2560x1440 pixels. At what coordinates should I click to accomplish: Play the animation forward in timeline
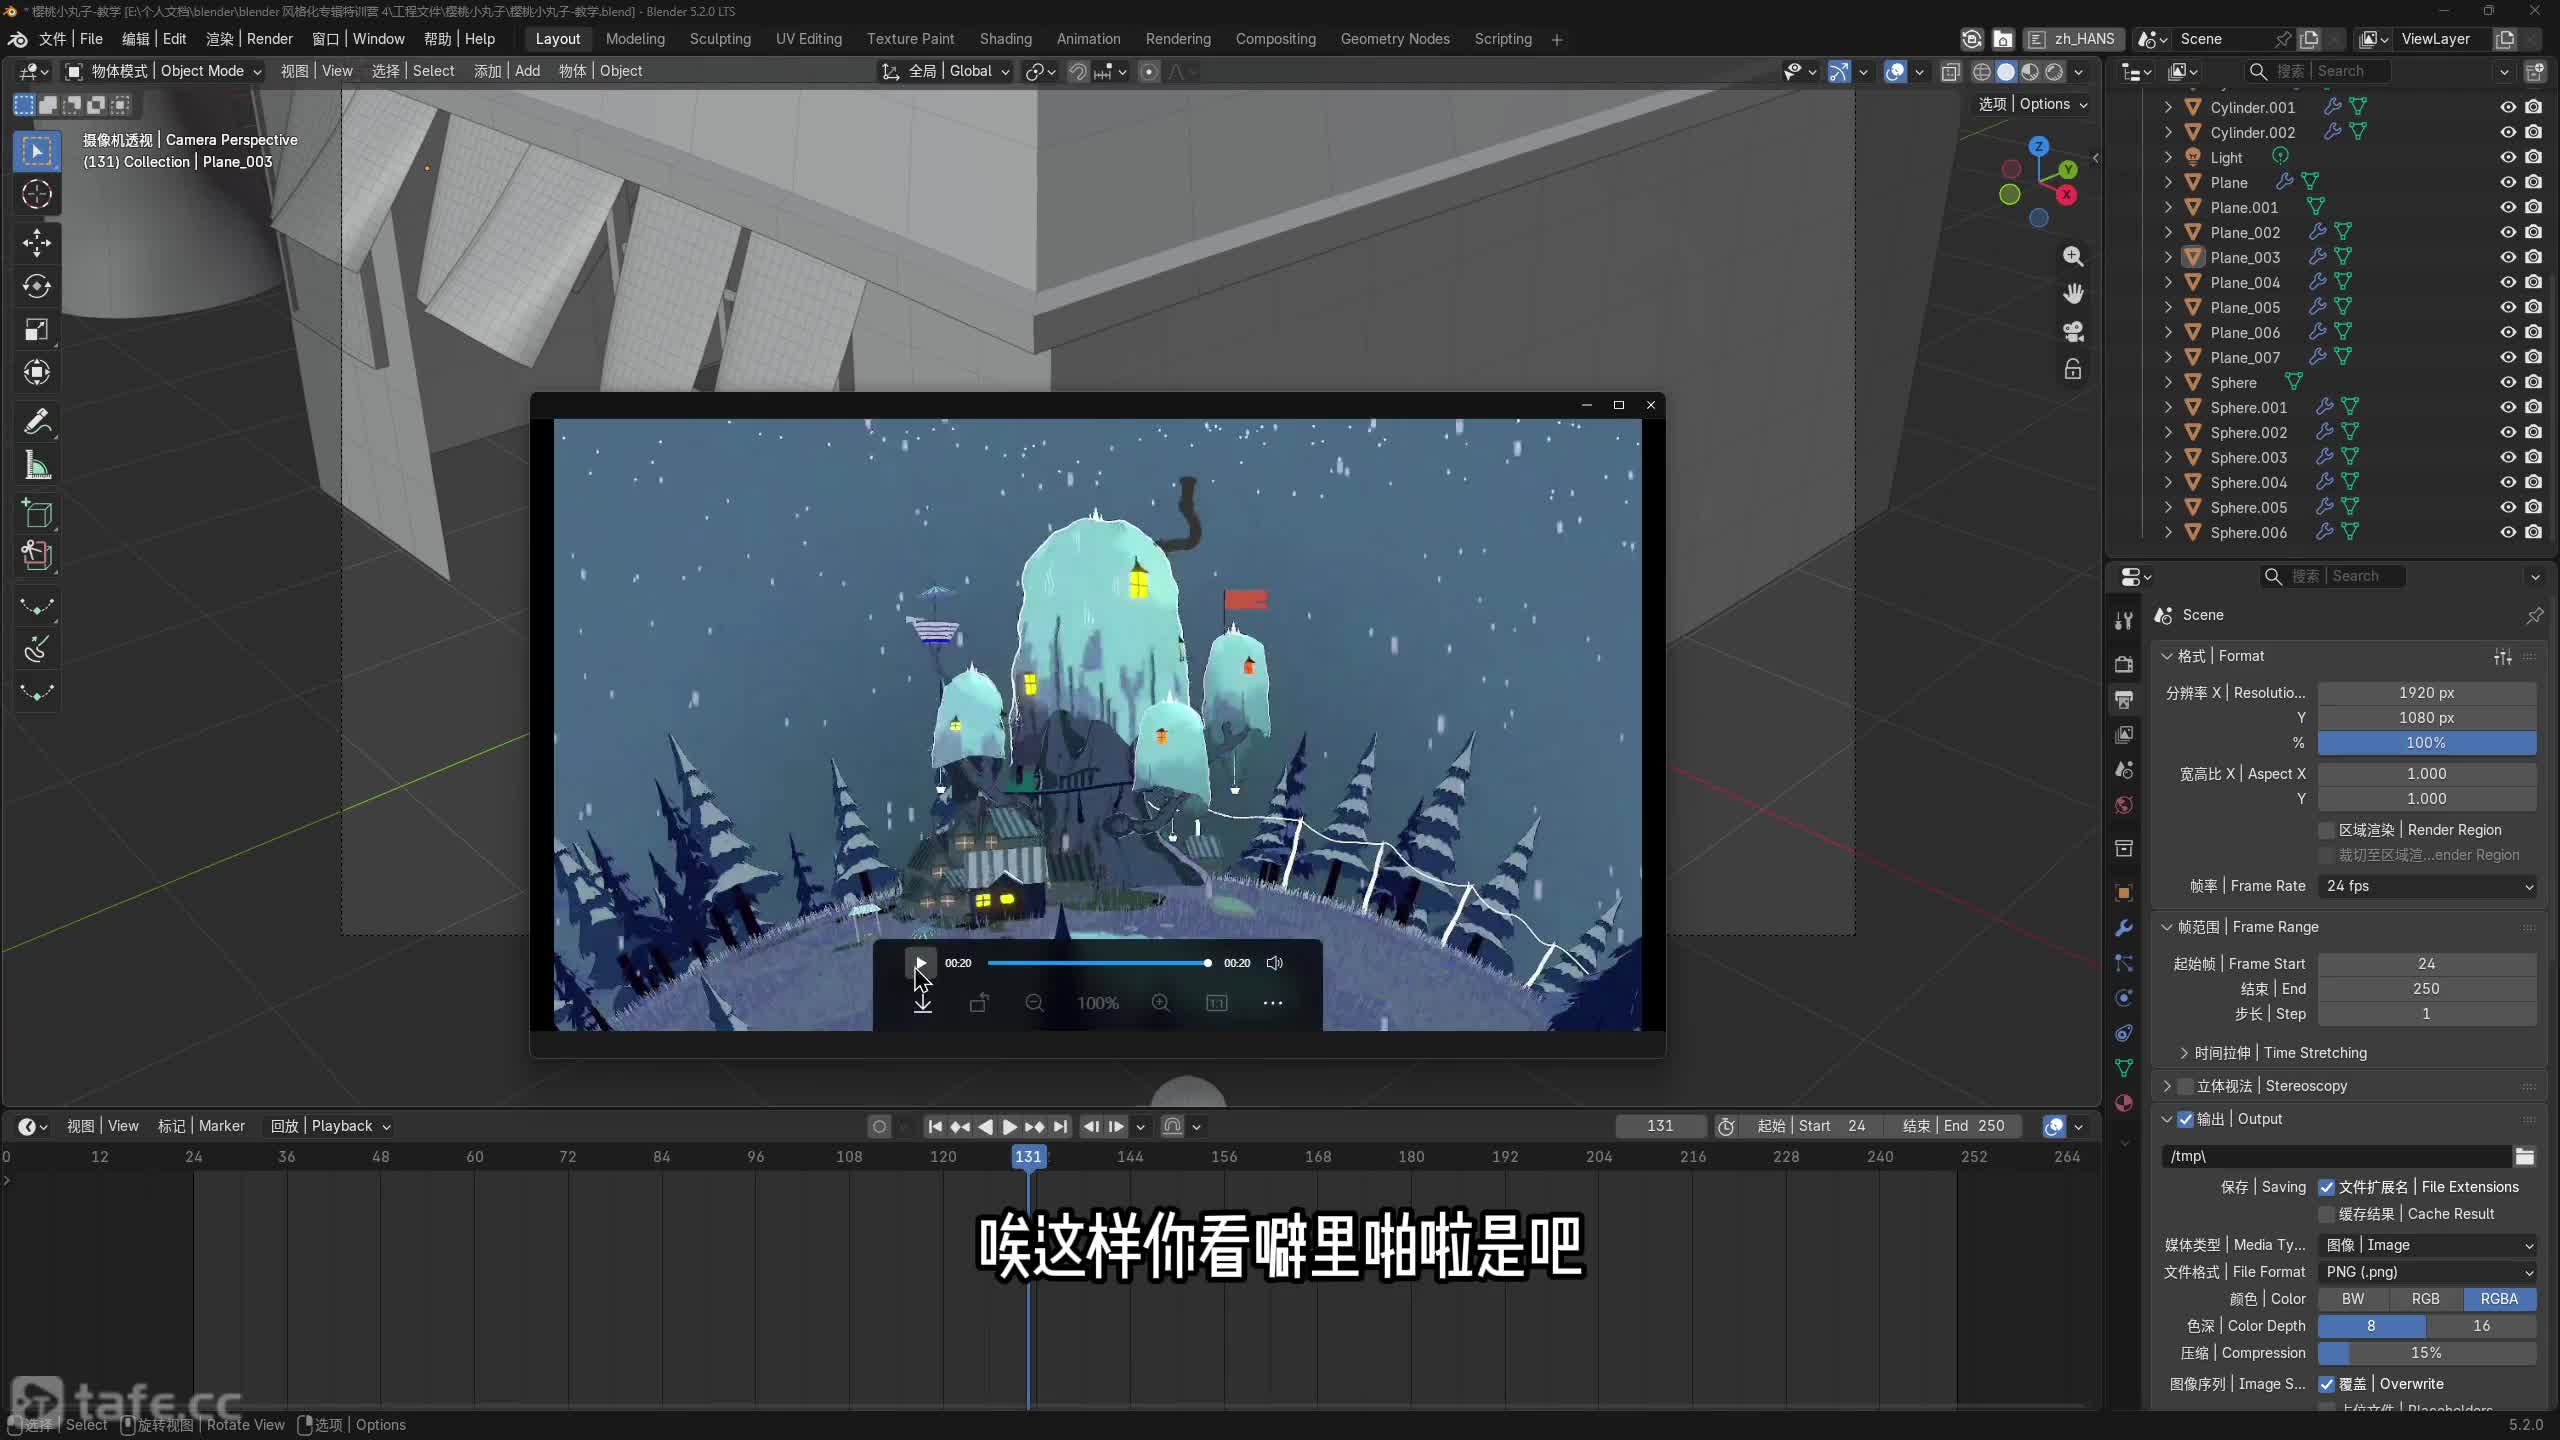[x=1010, y=1126]
